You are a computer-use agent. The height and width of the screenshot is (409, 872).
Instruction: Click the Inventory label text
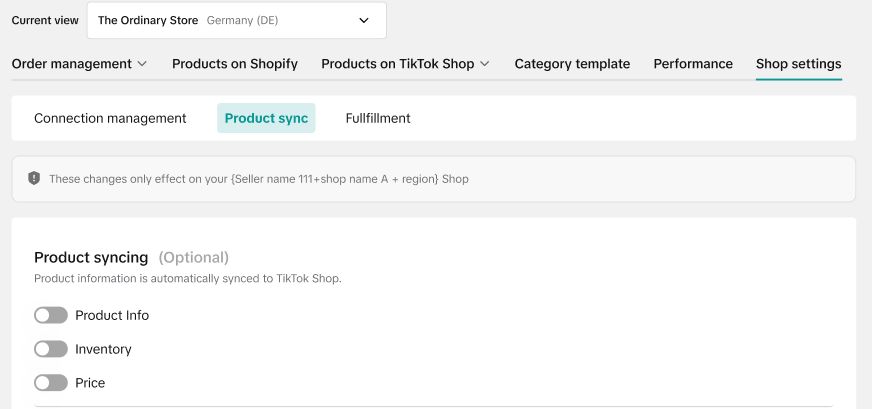(x=103, y=349)
